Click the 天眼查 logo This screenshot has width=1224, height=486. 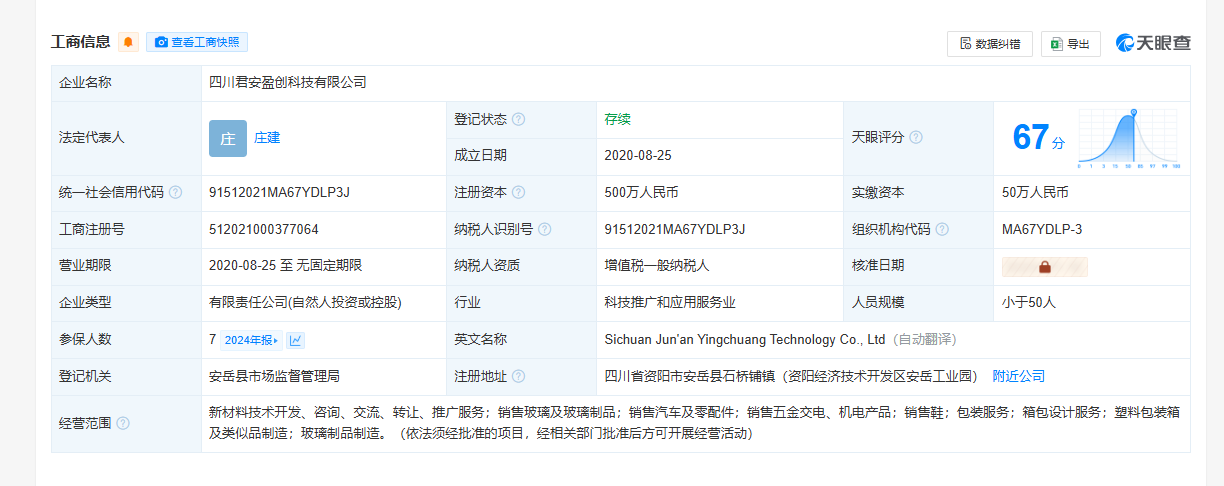tap(1153, 43)
